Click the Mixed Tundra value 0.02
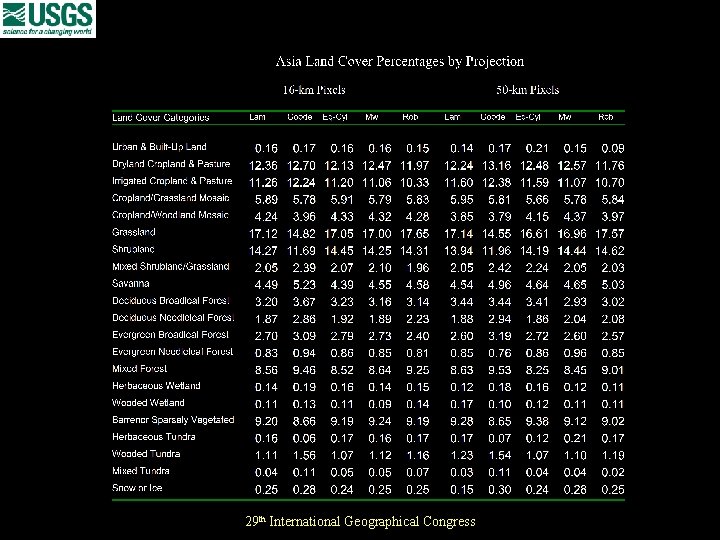Screen dimensions: 720x540 613,472
